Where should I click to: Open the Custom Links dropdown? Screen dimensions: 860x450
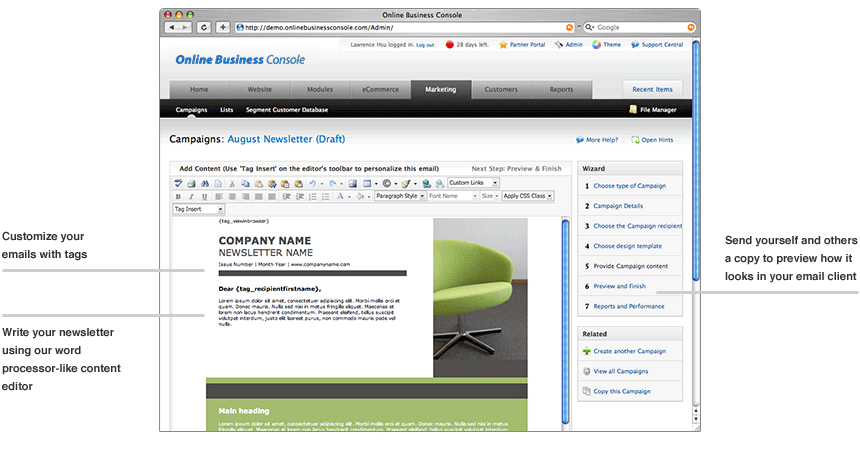coord(473,184)
